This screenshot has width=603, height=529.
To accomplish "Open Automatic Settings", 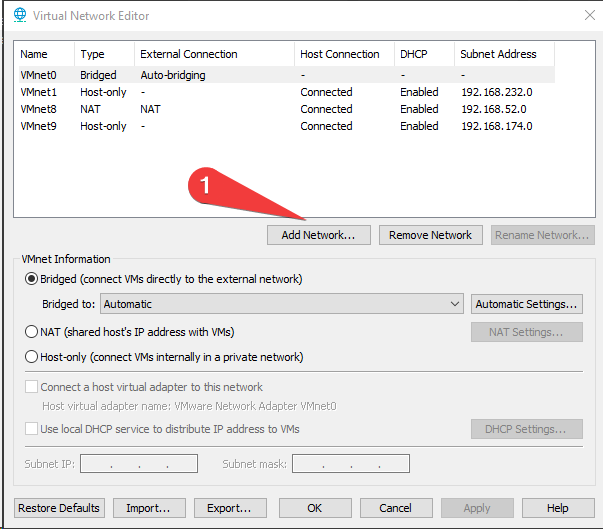I will (x=527, y=304).
